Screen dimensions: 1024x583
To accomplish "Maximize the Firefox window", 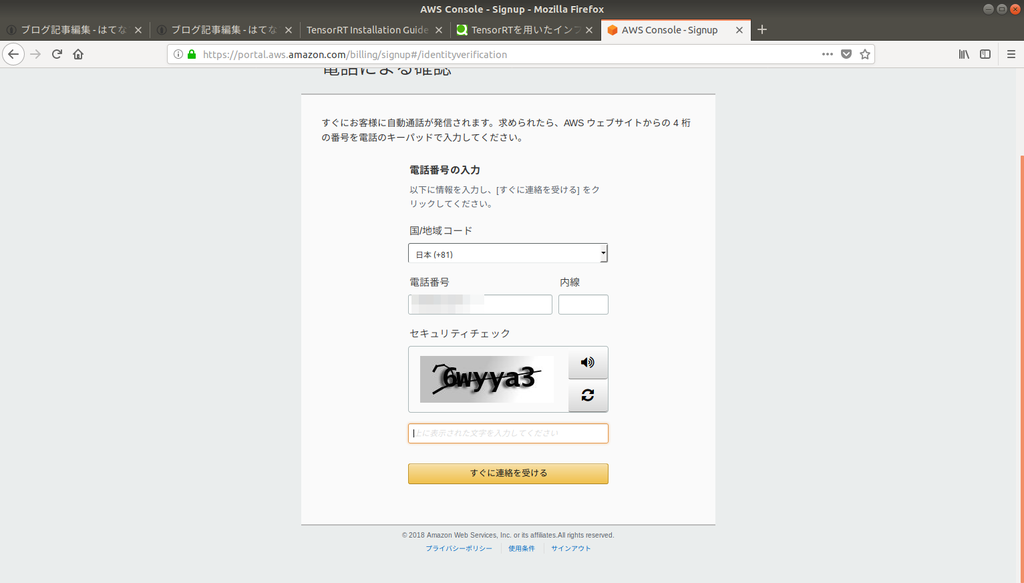I will pyautogui.click(x=1001, y=9).
